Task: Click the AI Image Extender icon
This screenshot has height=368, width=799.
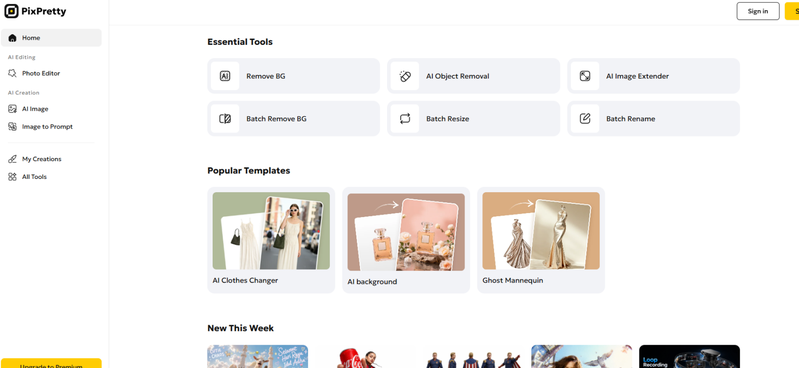Action: [x=584, y=76]
